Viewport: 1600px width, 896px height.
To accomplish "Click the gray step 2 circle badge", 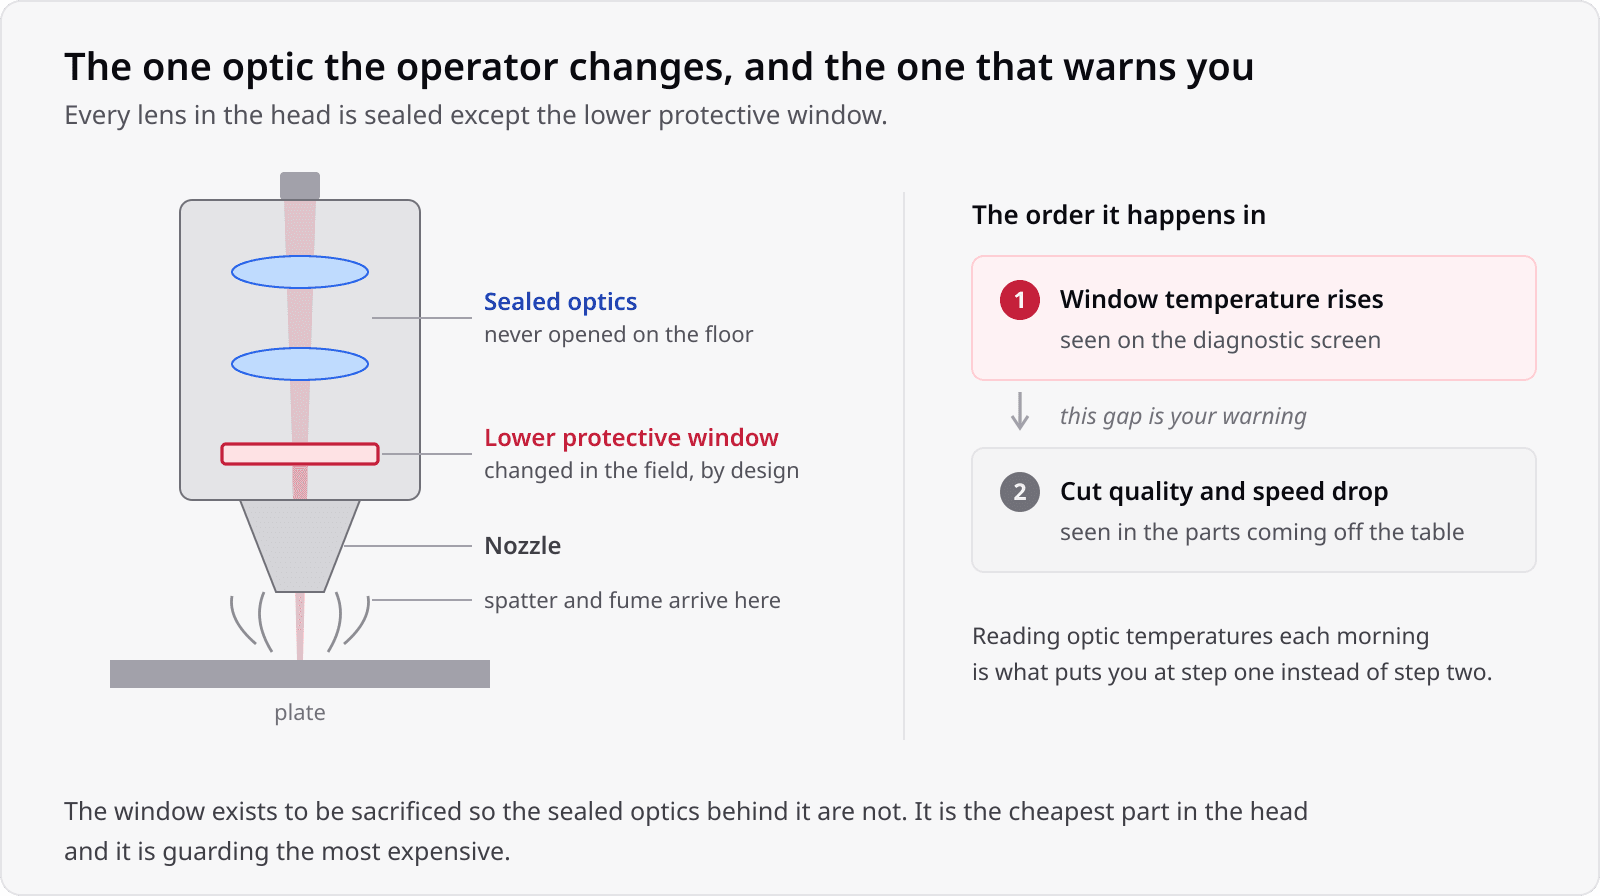I will [x=1020, y=492].
